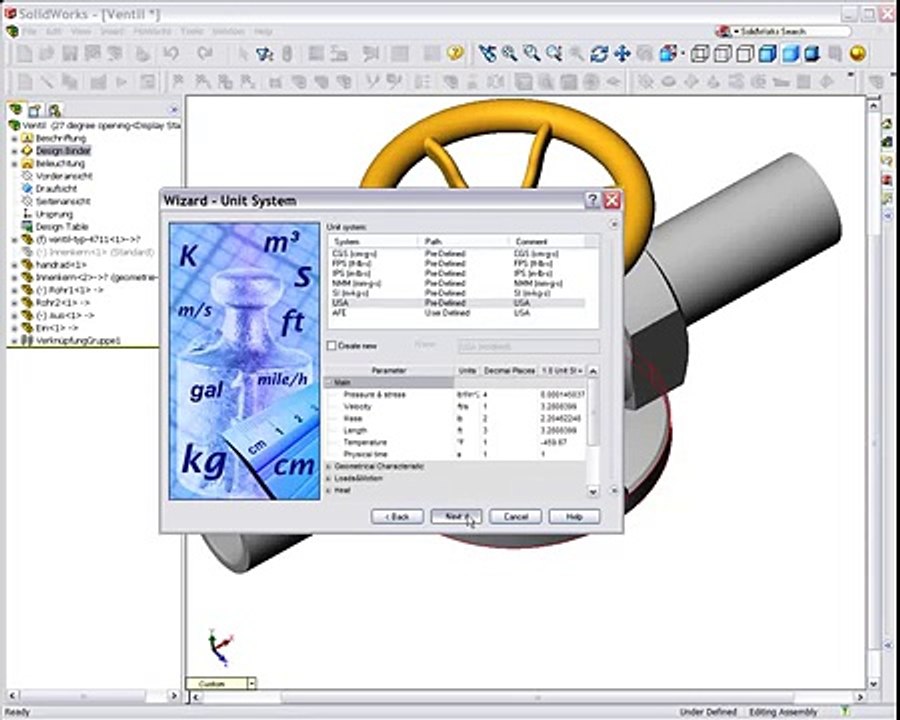Screen dimensions: 900x720
Task: Click parameter list scroll up arrow
Action: click(x=593, y=371)
